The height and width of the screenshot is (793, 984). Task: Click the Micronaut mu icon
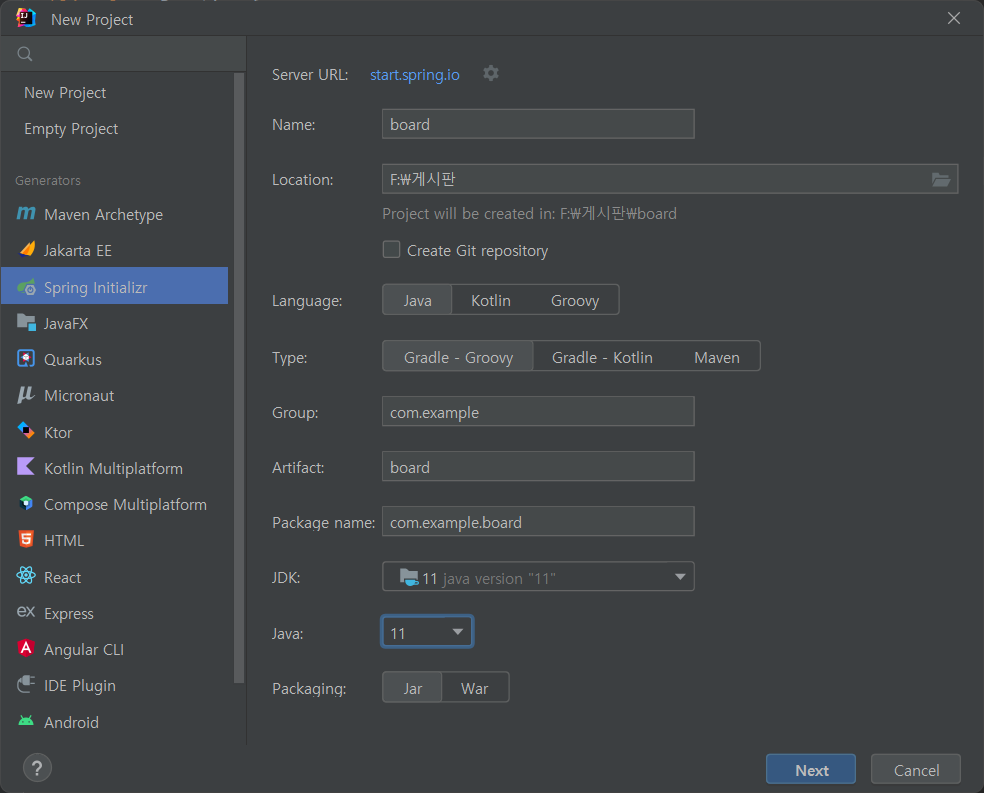click(x=26, y=395)
